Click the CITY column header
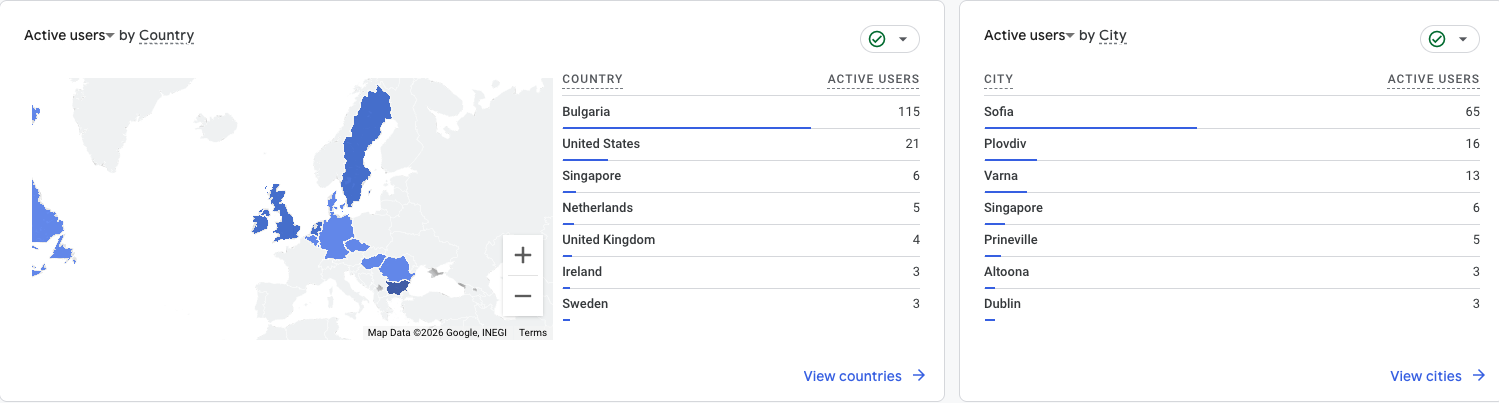 pos(999,79)
